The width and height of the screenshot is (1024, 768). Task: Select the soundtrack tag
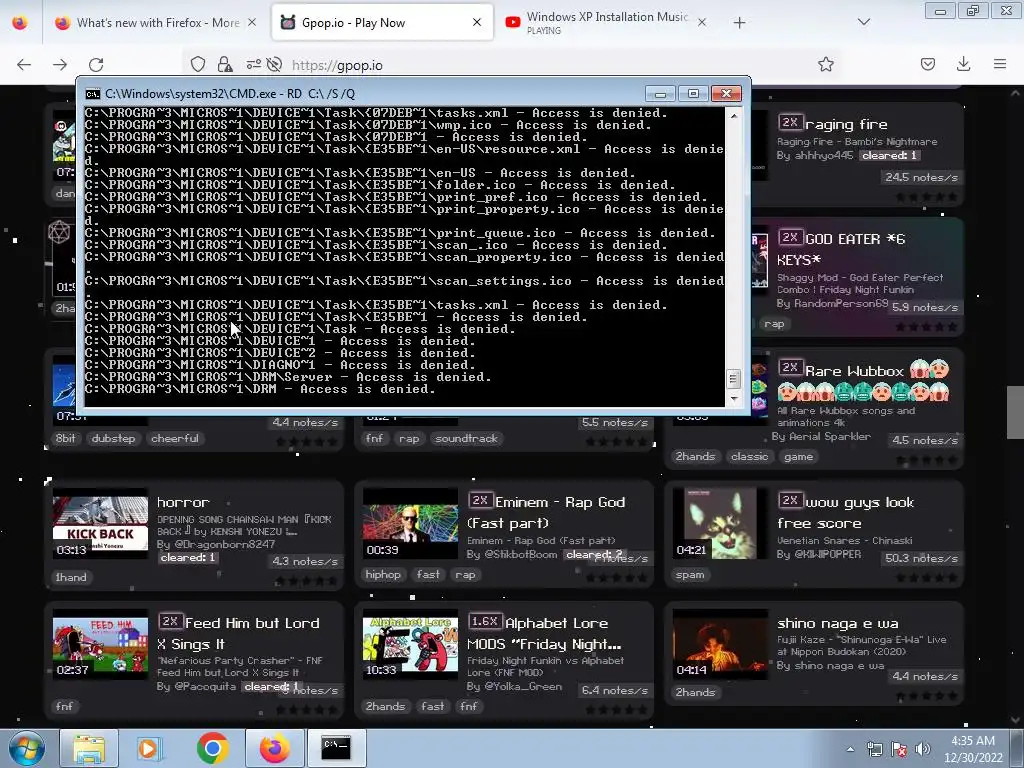coord(466,438)
